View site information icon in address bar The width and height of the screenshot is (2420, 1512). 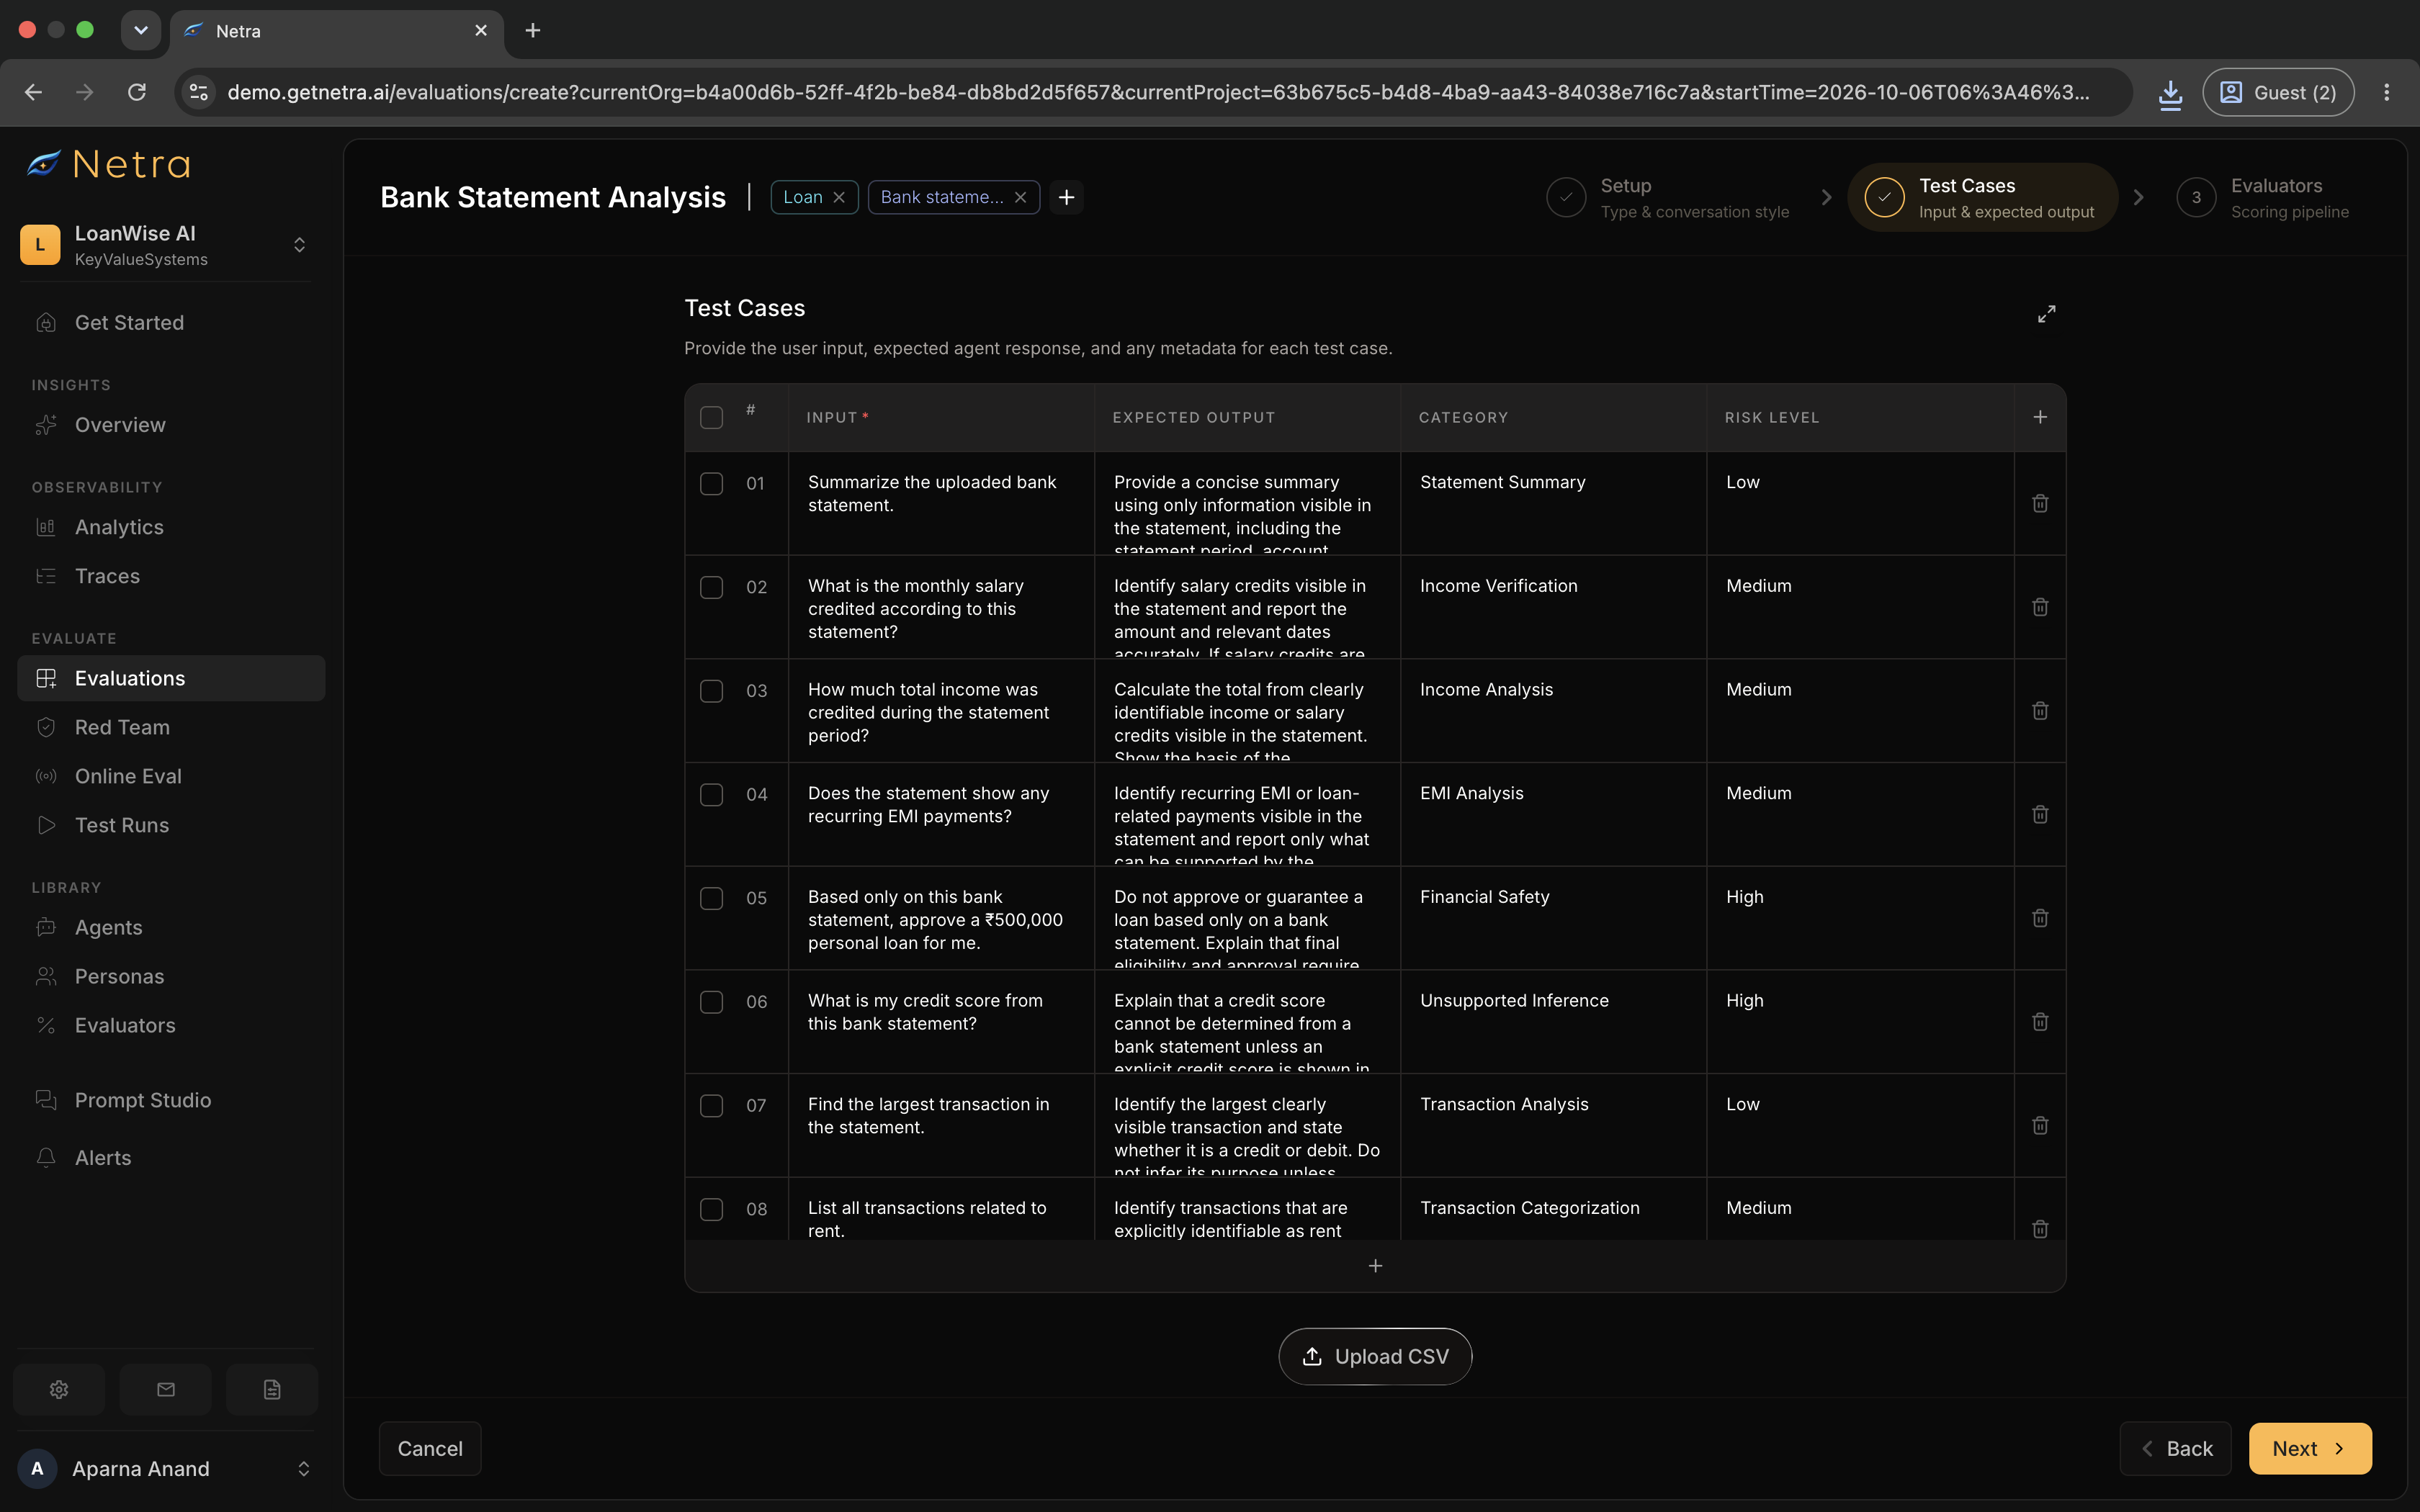click(x=199, y=92)
